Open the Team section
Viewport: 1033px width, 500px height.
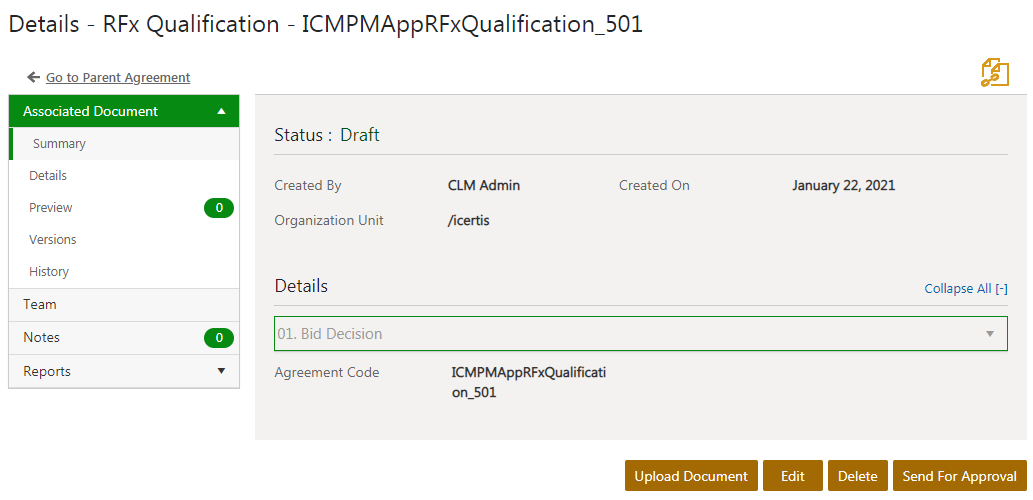(x=40, y=304)
